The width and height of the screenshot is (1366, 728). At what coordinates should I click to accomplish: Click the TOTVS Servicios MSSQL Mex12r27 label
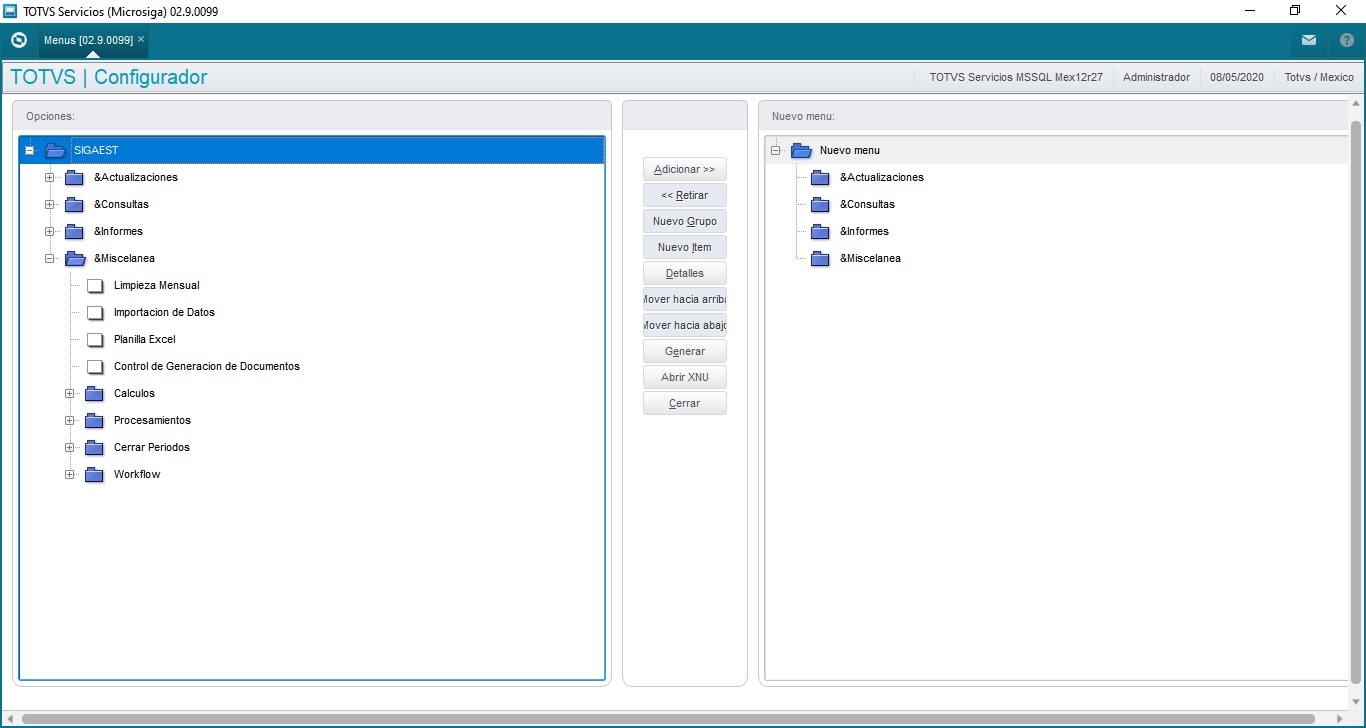coord(1016,77)
